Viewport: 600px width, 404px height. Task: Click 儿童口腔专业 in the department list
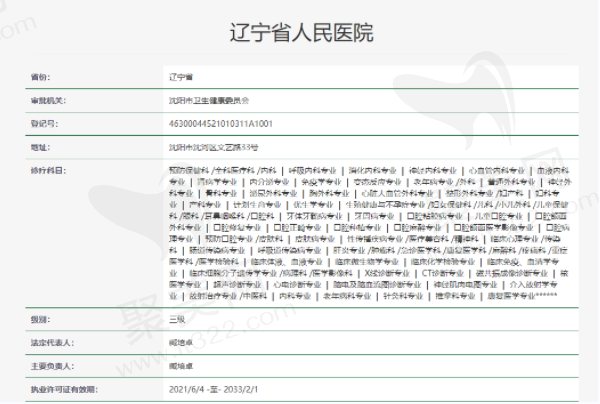coord(498,217)
